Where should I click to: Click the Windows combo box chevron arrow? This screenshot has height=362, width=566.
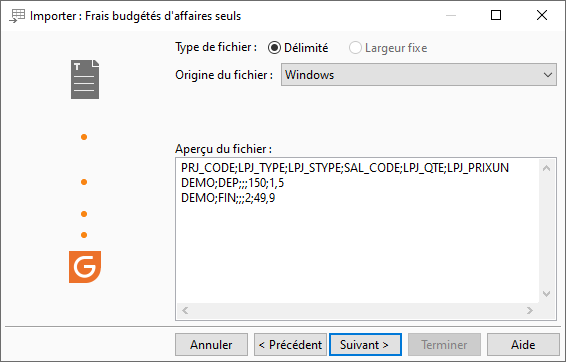tap(548, 75)
